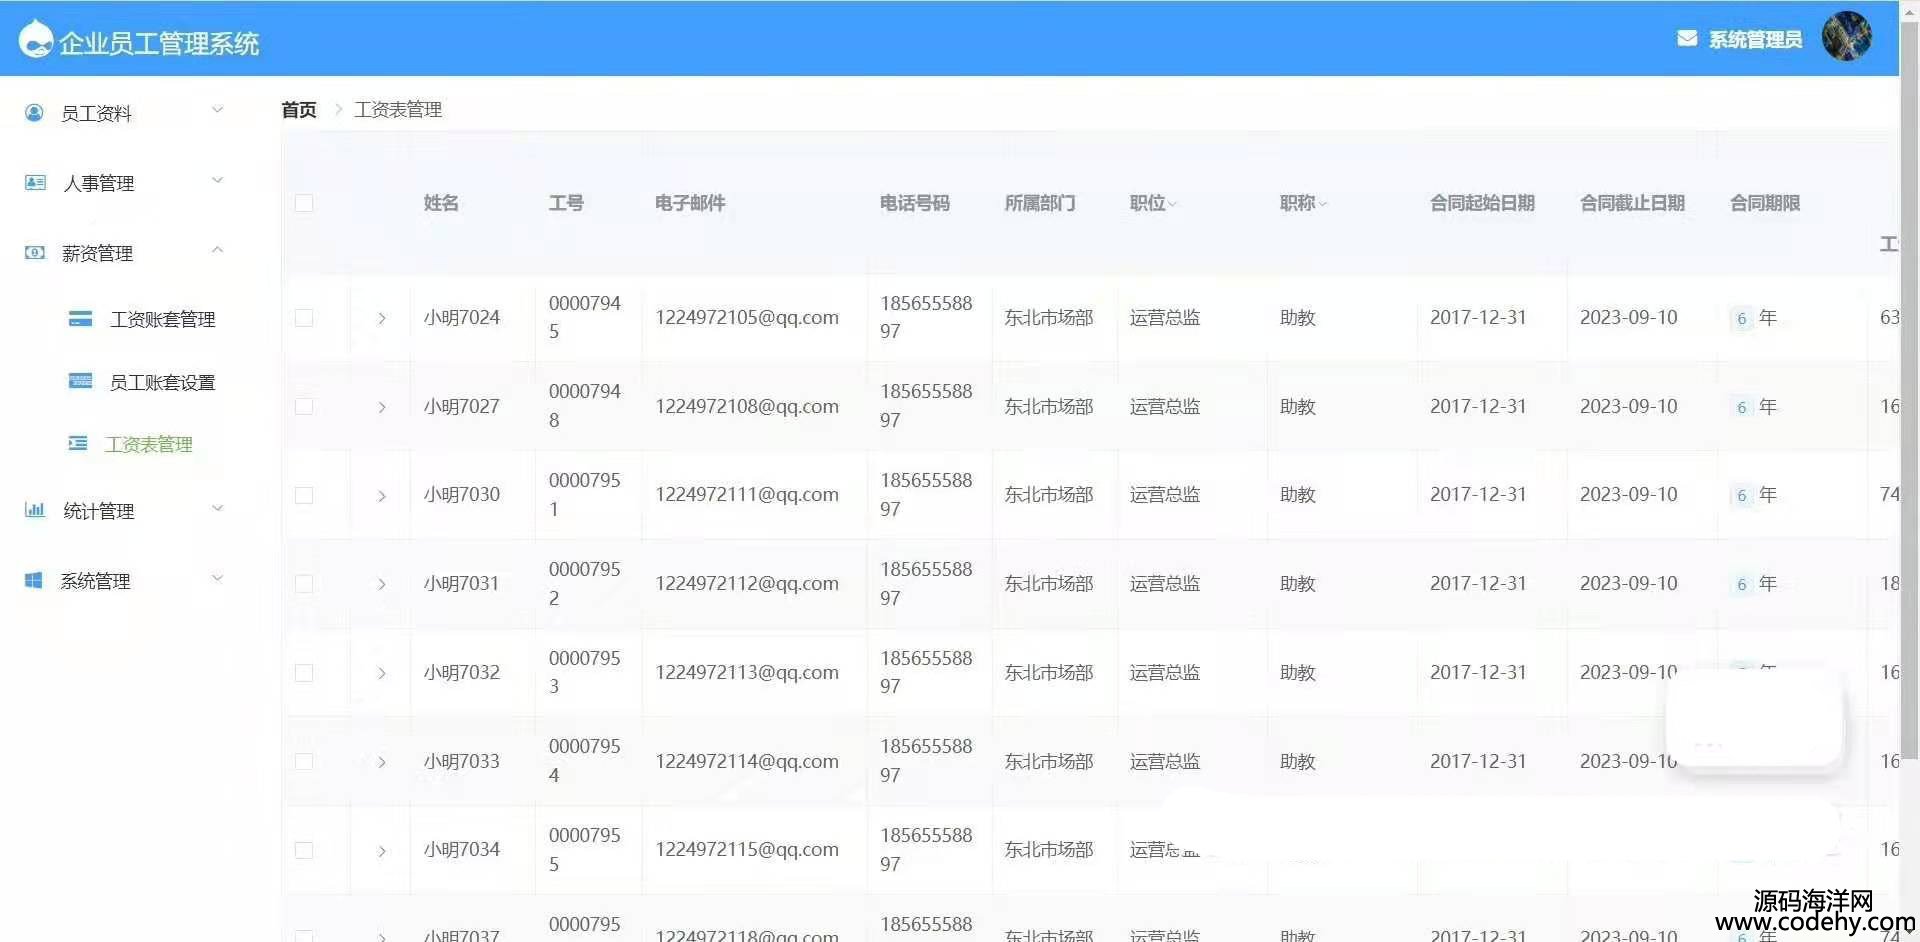Click the vertical scrollbar on the right edge
The height and width of the screenshot is (942, 1920).
pos(1908,400)
